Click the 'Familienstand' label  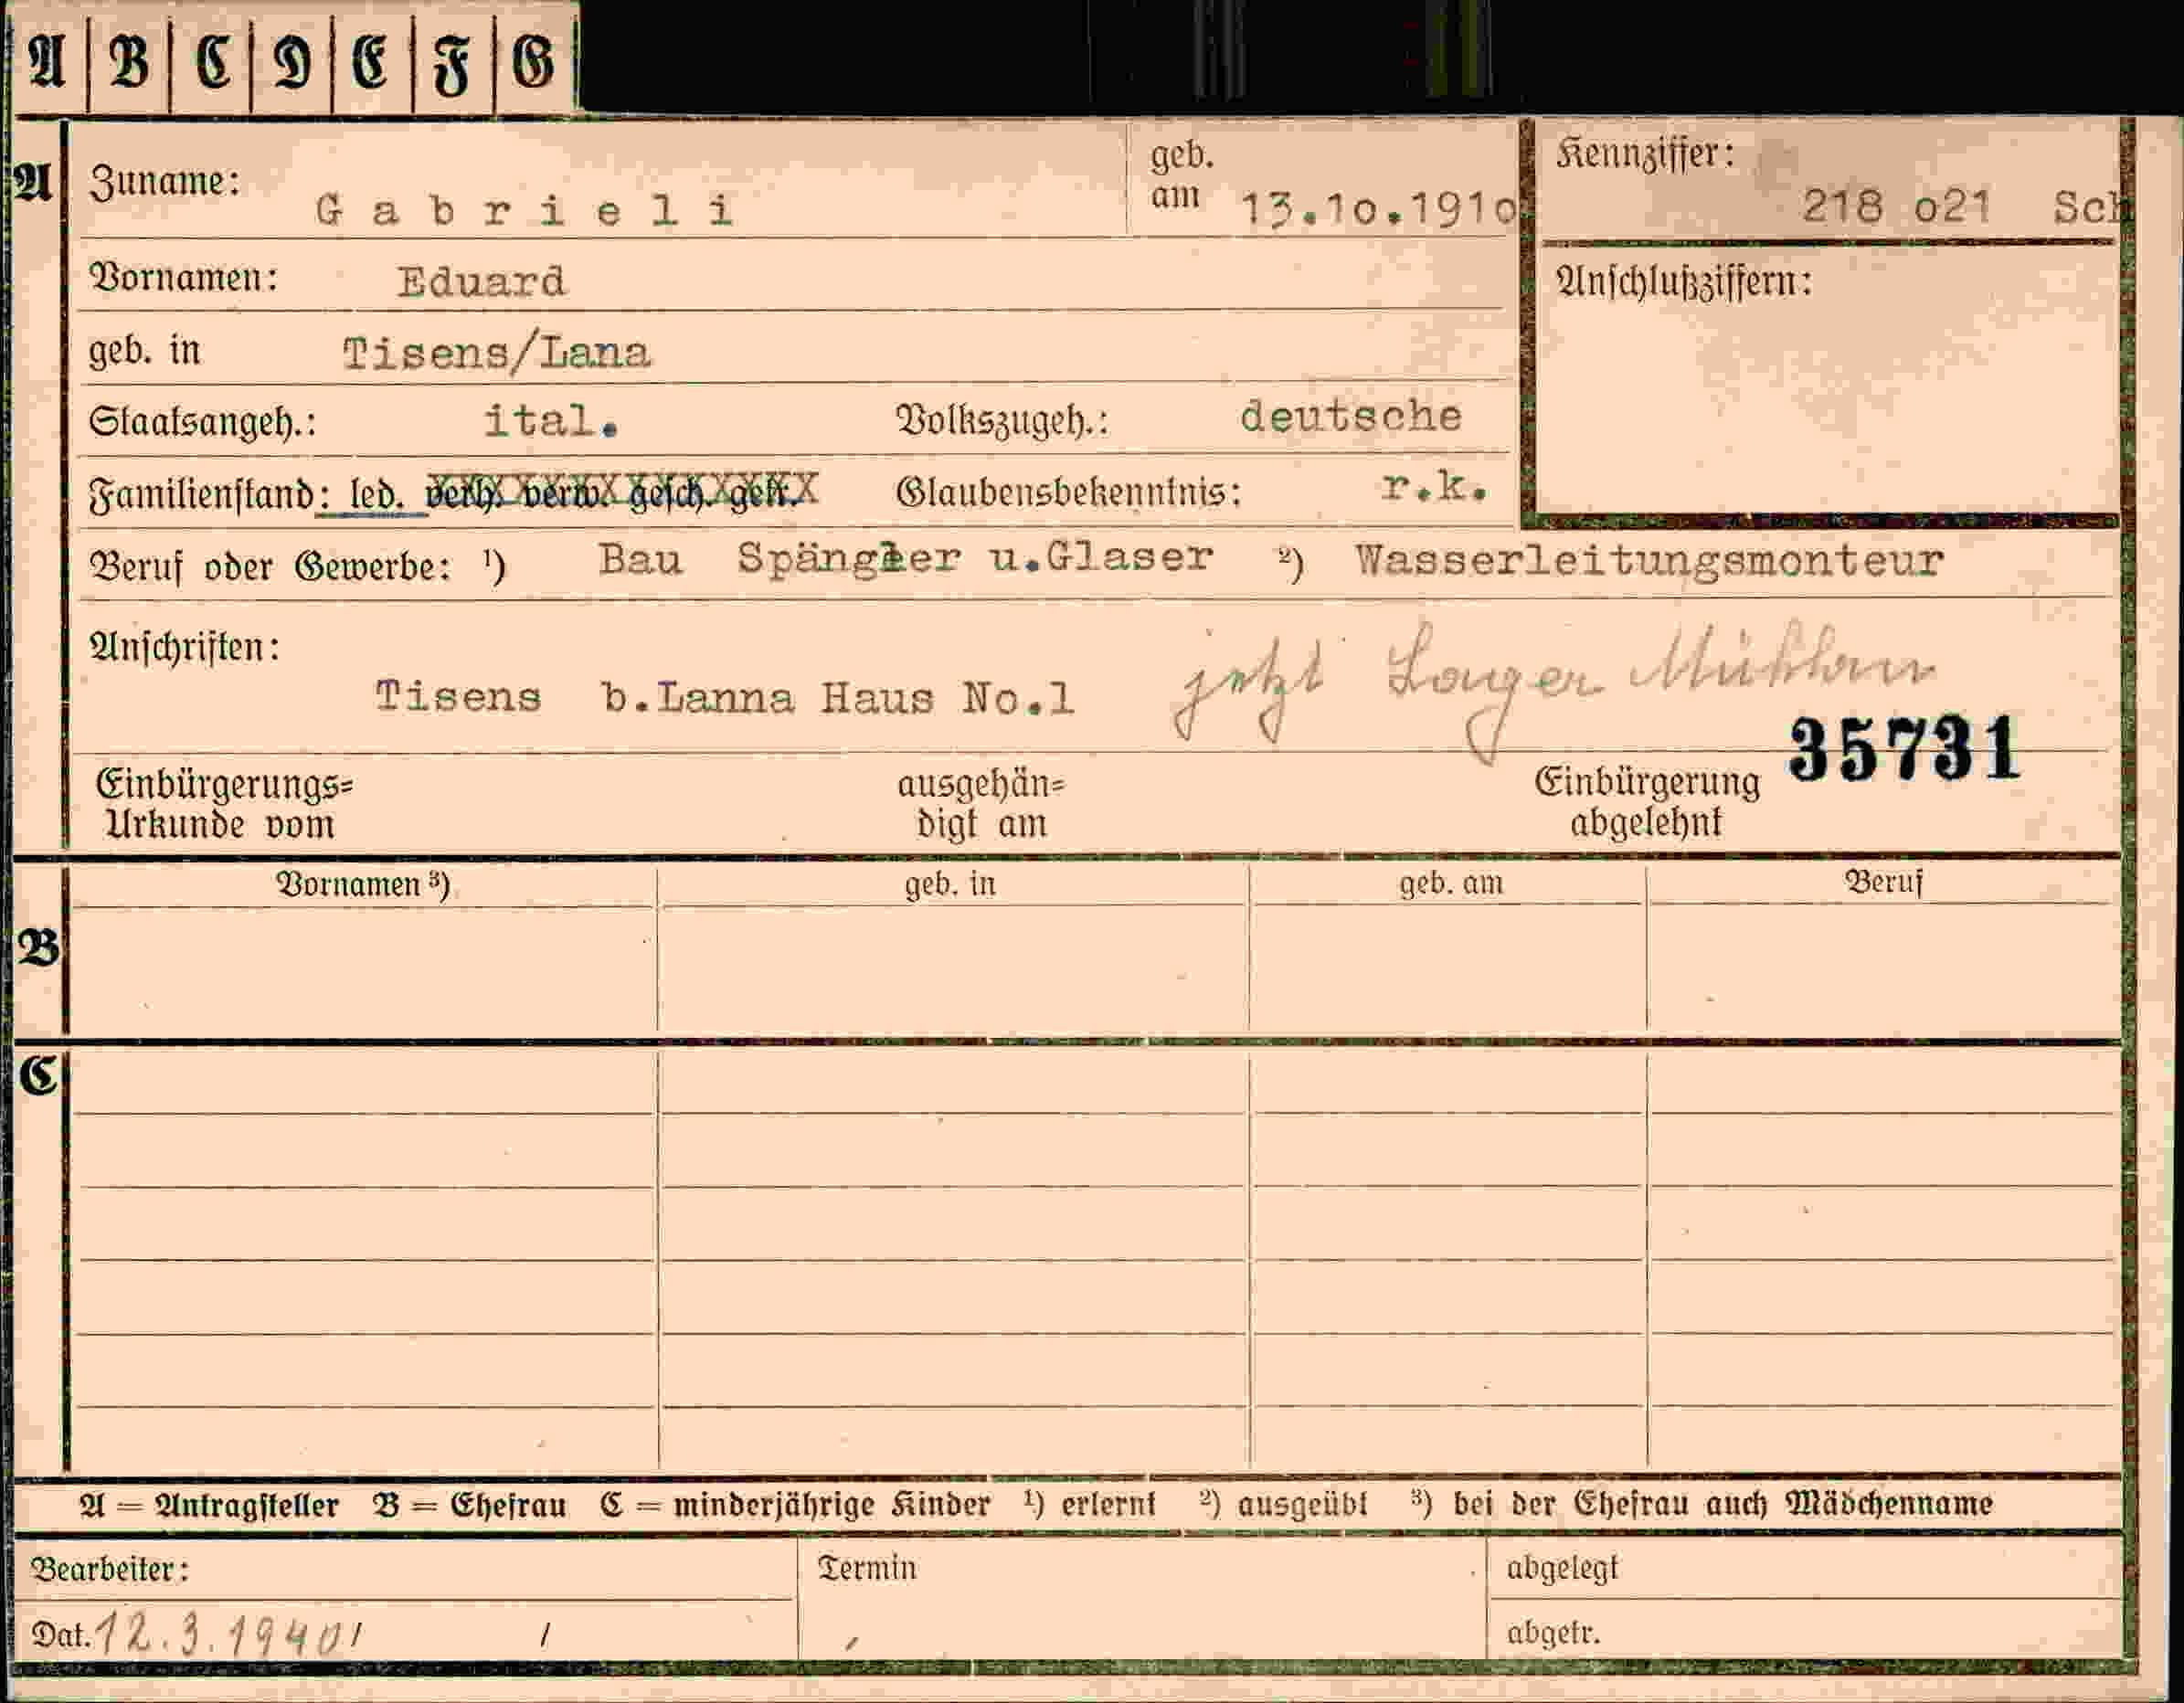coord(200,496)
